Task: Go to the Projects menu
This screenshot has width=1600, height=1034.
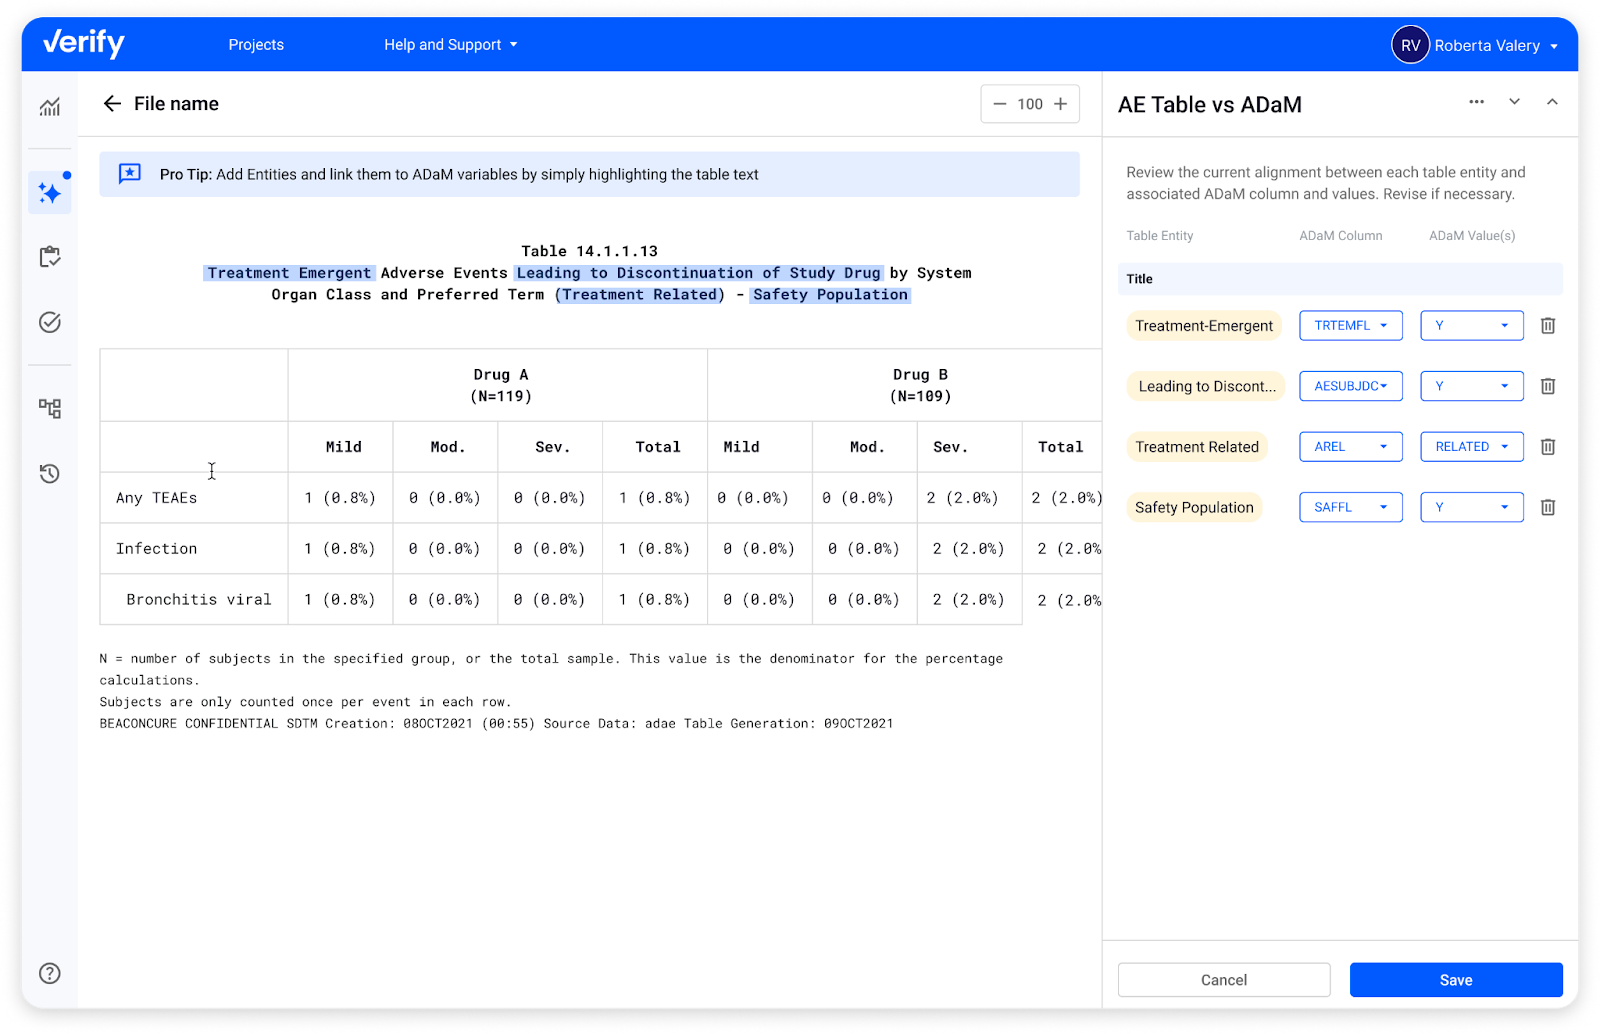Action: [255, 44]
